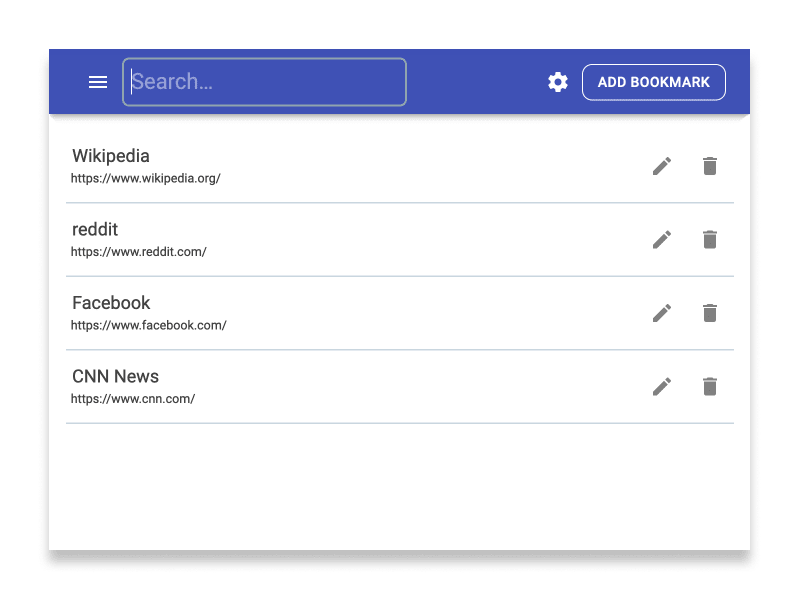Viewport: 800px width, 600px height.
Task: Delete the Facebook bookmark
Action: point(710,313)
